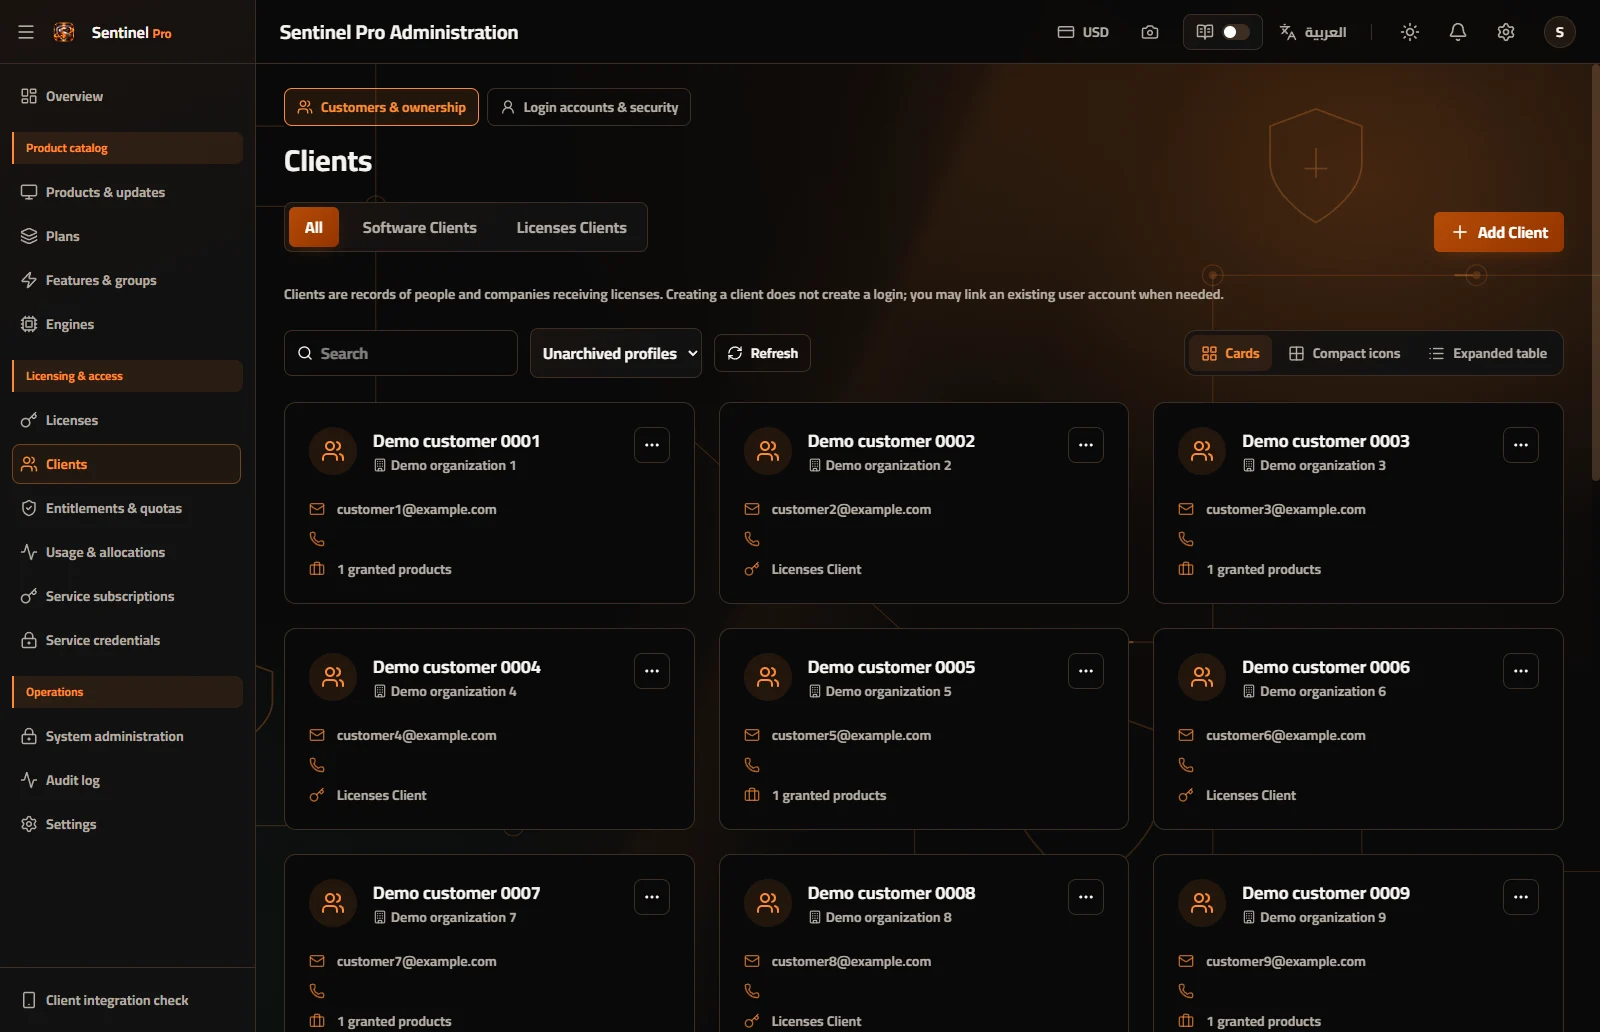Screen dimensions: 1600x1032
Task: Click the email icon on Demo customer 0004
Action: (x=317, y=735)
